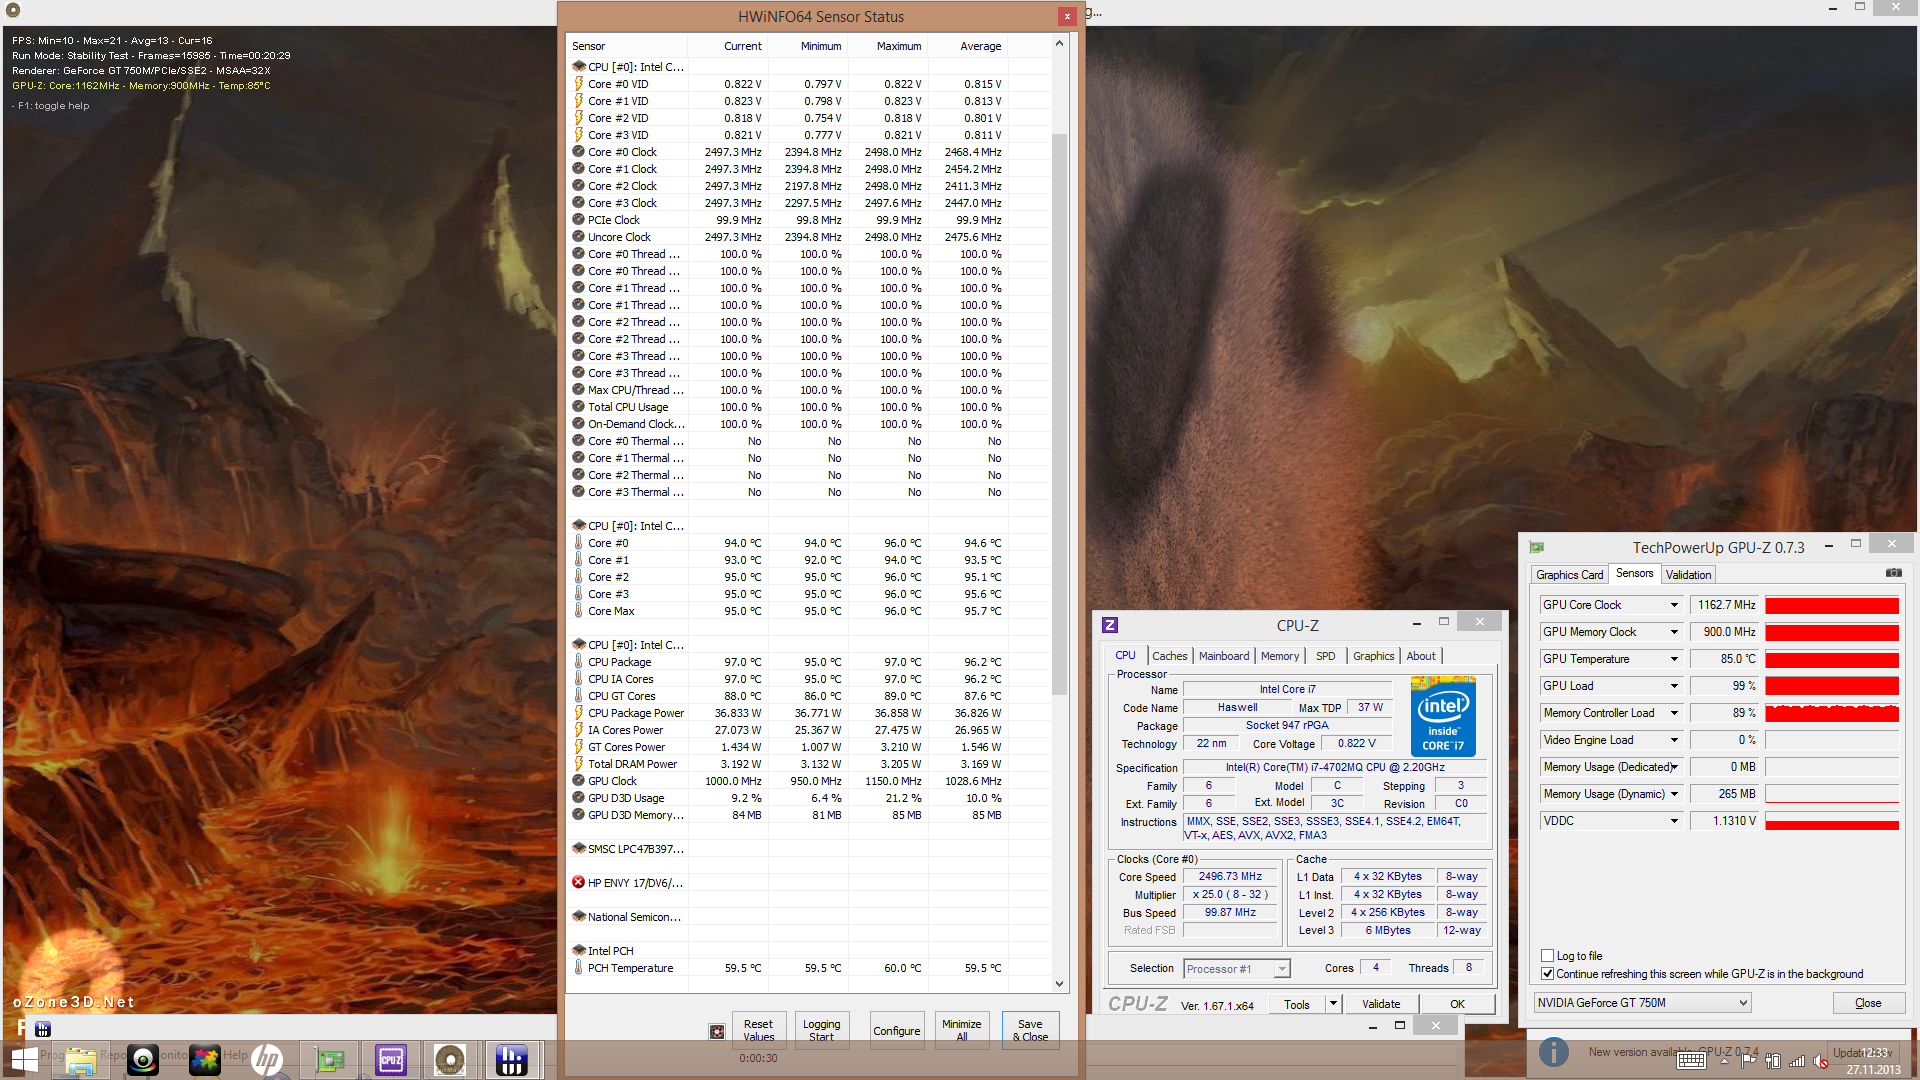Click the Intel Core i7 logo in CPU-Z
The width and height of the screenshot is (1920, 1080).
(x=1443, y=716)
